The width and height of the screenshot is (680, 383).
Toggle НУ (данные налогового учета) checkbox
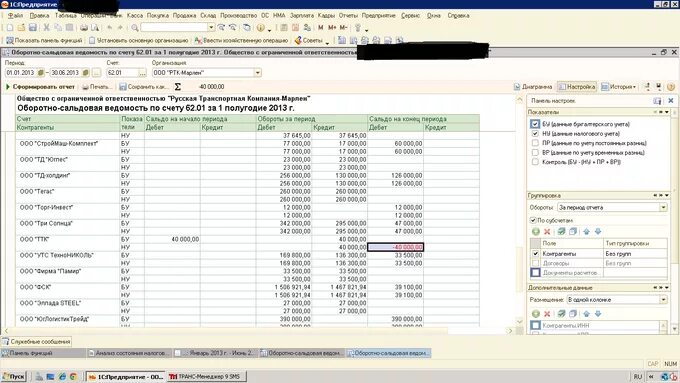535,134
